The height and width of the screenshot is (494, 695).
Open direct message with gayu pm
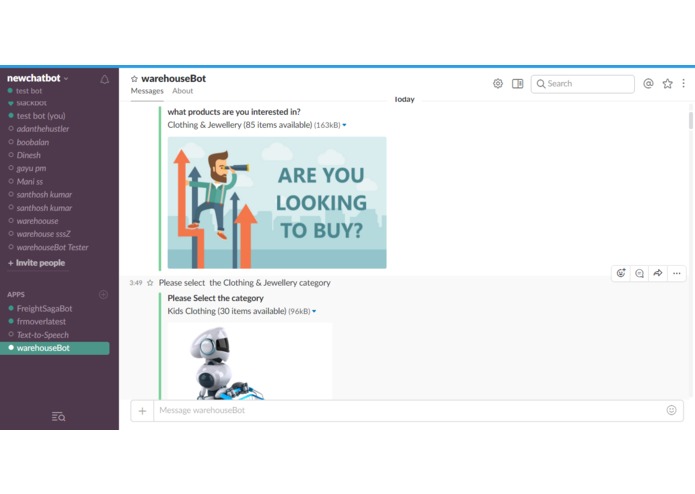(x=31, y=168)
